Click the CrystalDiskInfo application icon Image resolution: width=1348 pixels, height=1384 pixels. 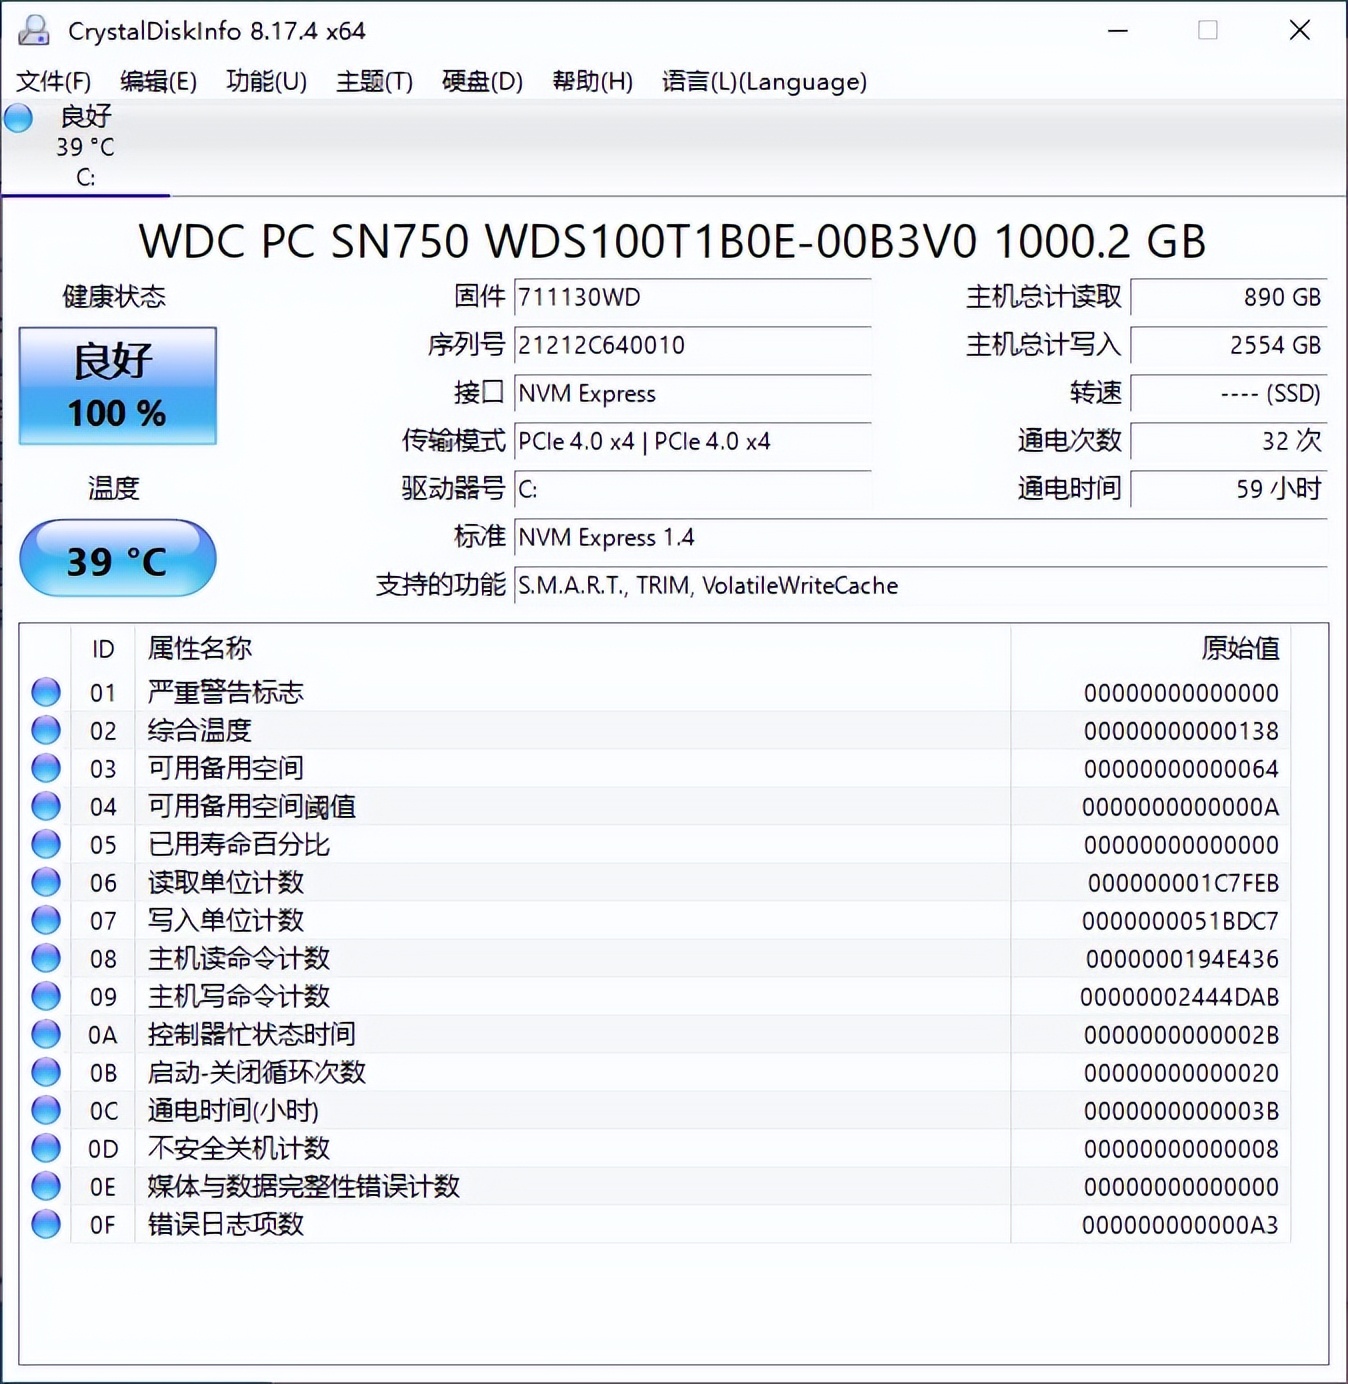pos(34,30)
